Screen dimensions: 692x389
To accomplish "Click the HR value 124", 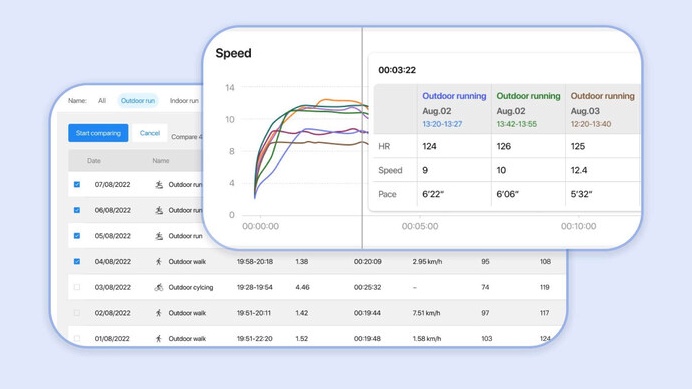I will tap(429, 146).
